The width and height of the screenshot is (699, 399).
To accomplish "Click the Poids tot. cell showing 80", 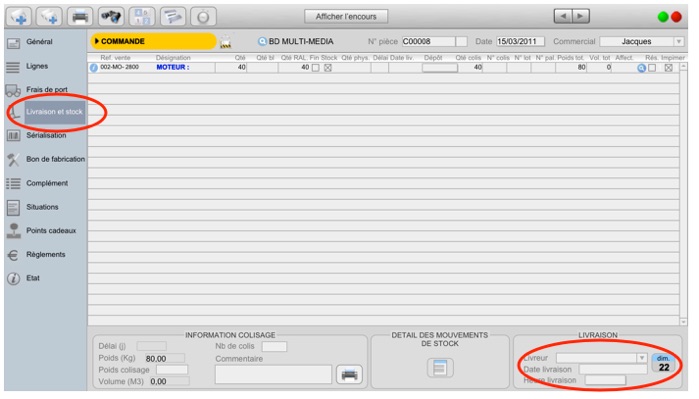I will 571,68.
